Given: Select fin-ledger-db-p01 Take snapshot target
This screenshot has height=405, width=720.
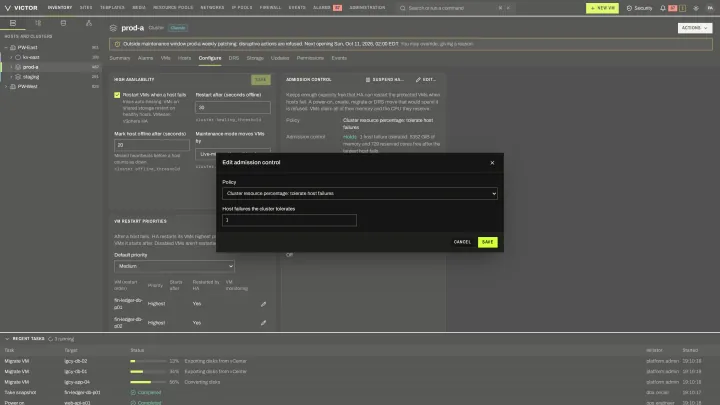Looking at the screenshot, I should [82, 393].
